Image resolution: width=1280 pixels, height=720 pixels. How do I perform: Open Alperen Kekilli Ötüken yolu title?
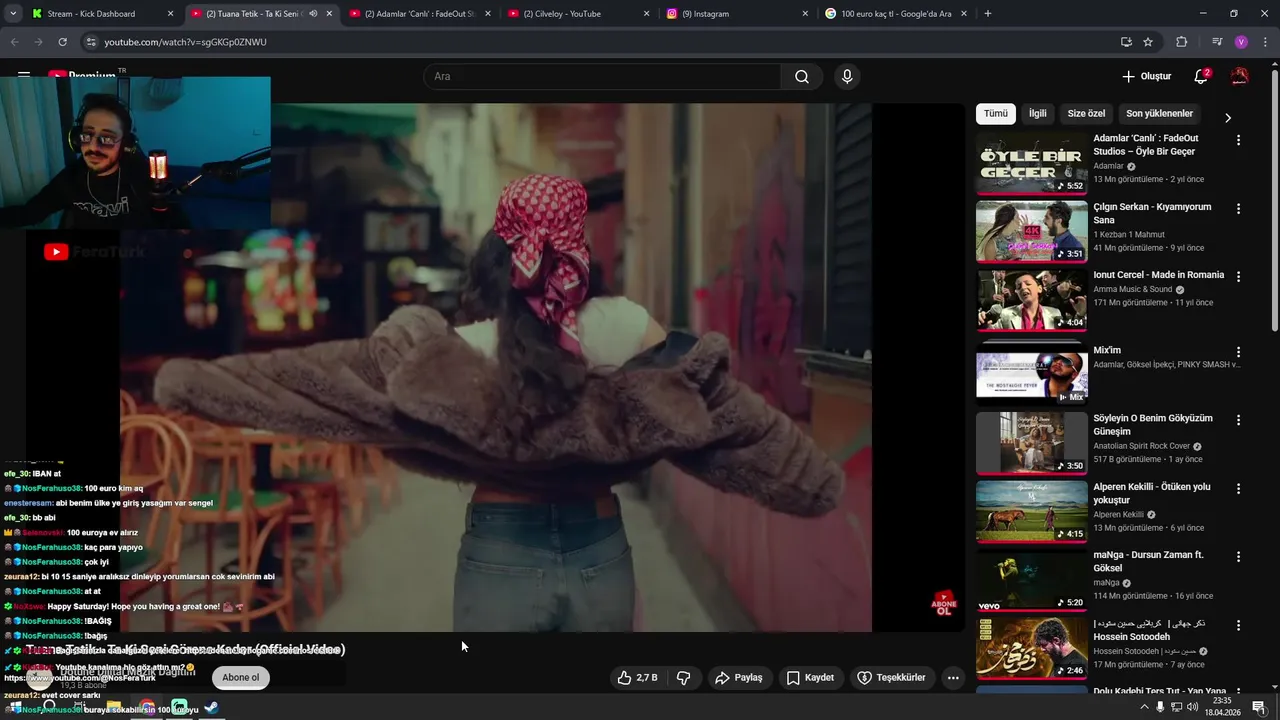click(1152, 493)
